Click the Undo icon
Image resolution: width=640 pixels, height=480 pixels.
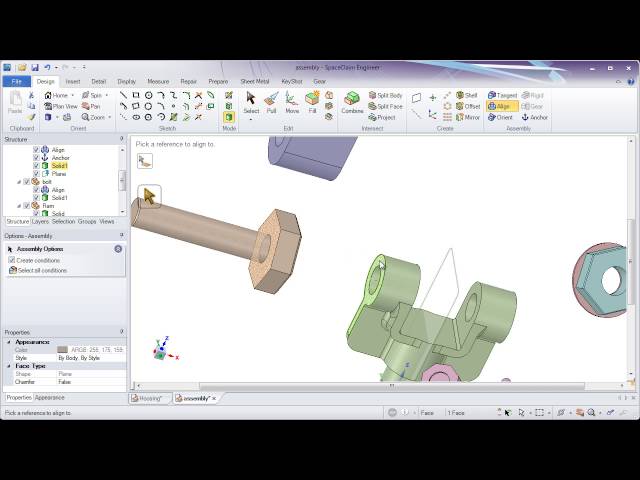48,67
